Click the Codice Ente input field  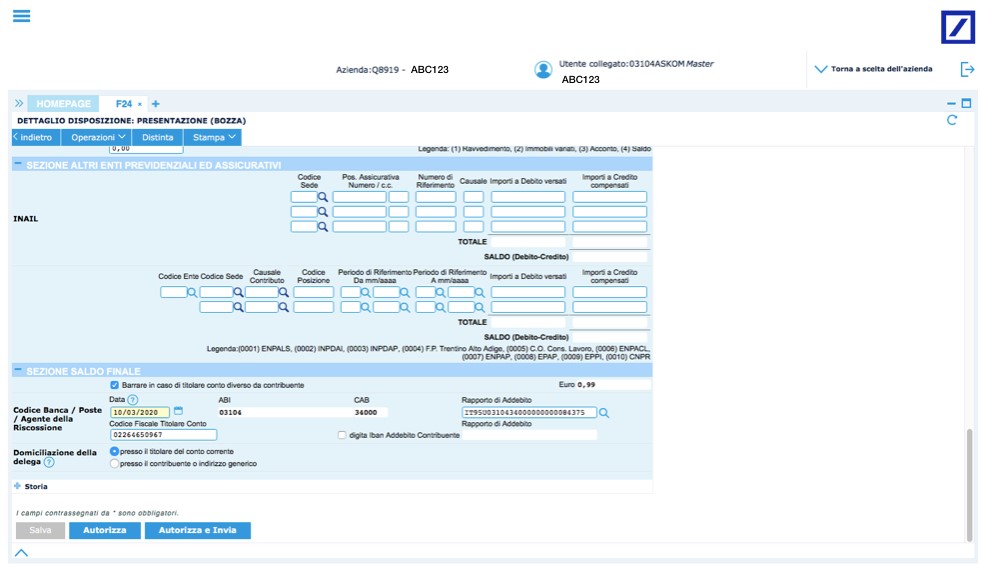(x=173, y=292)
